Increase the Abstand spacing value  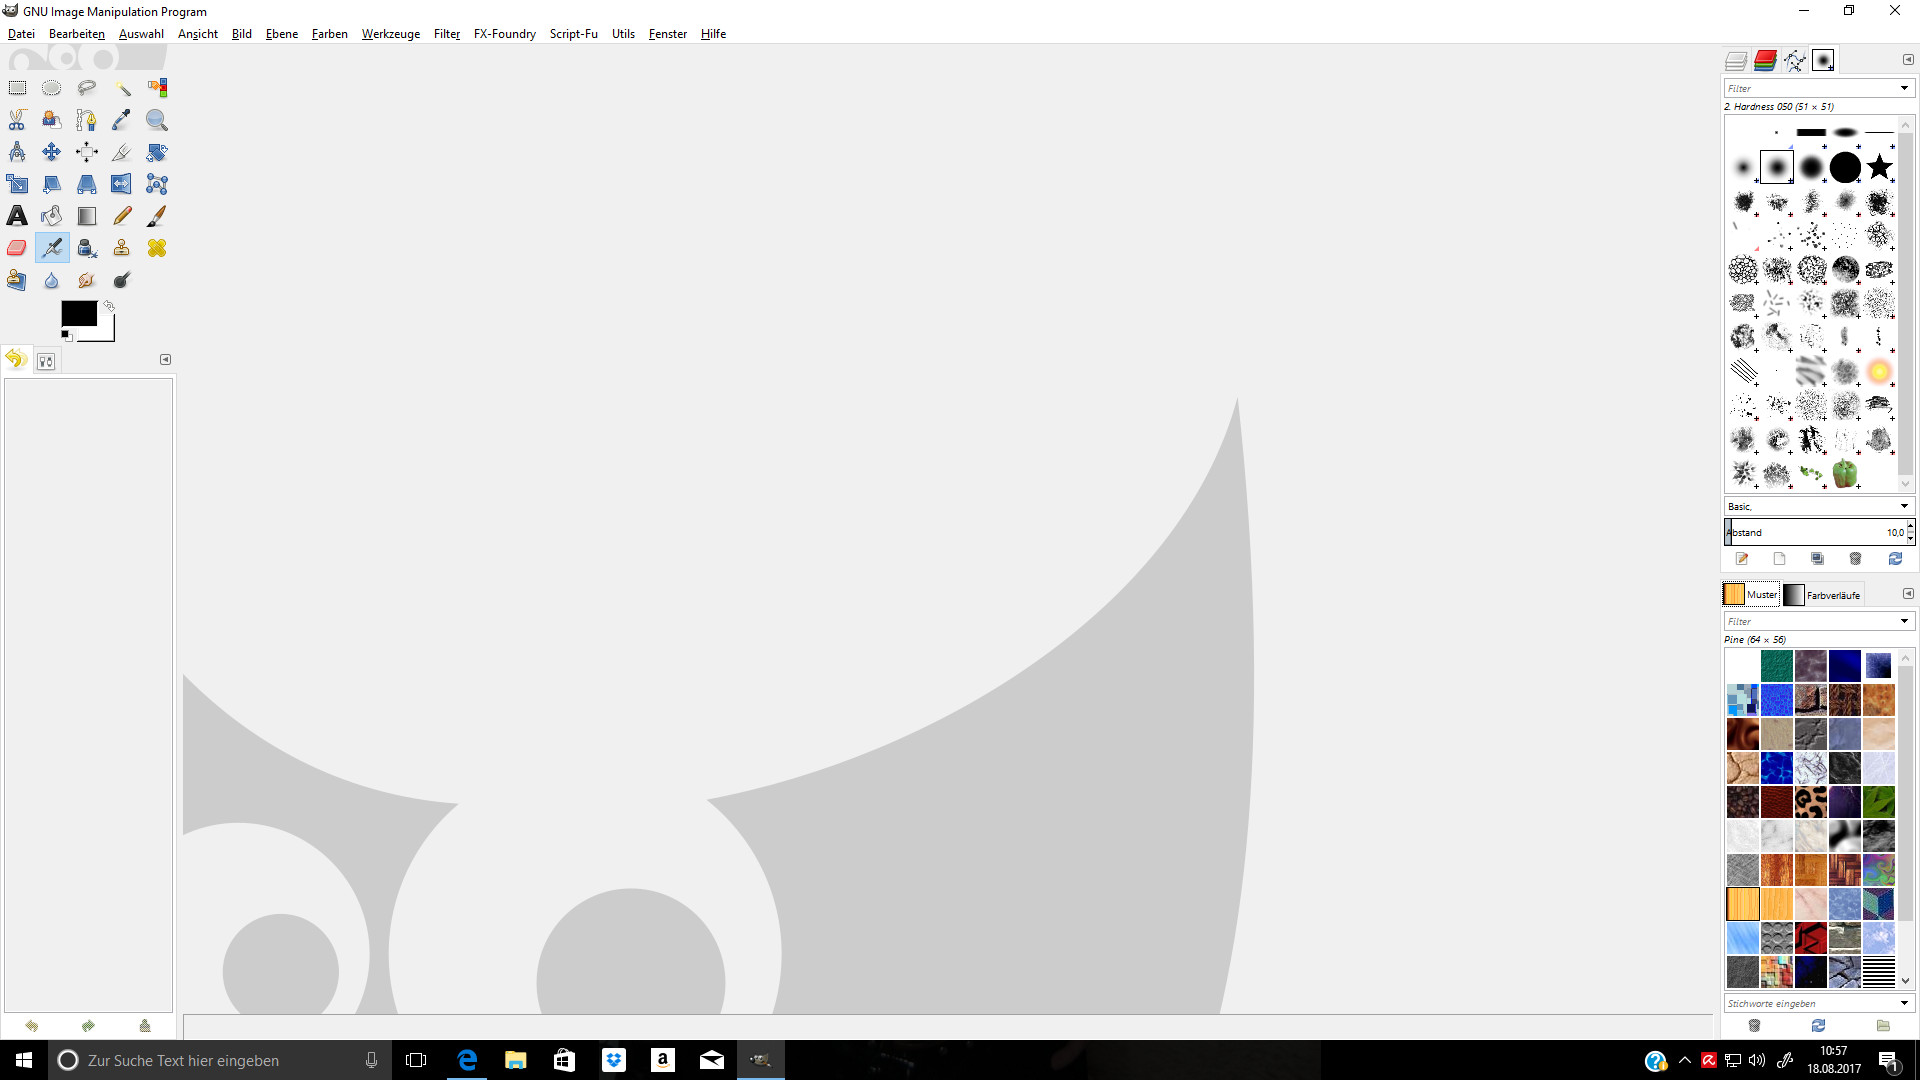(1910, 527)
